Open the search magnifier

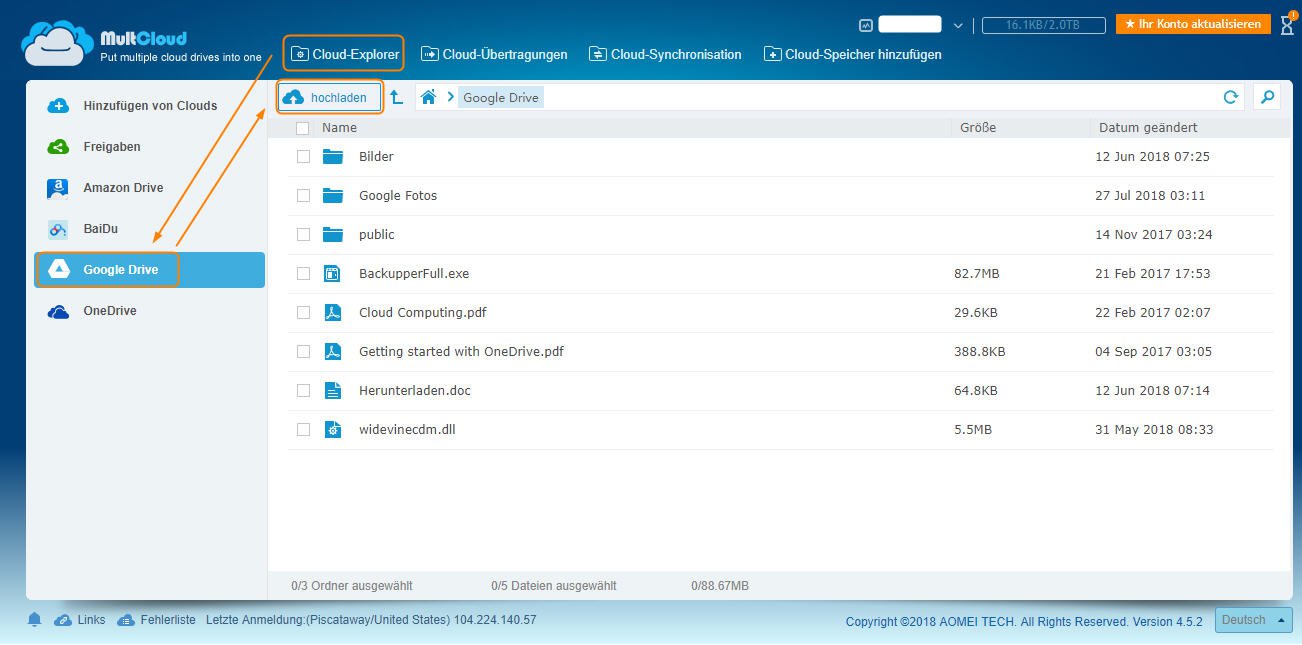click(1267, 97)
